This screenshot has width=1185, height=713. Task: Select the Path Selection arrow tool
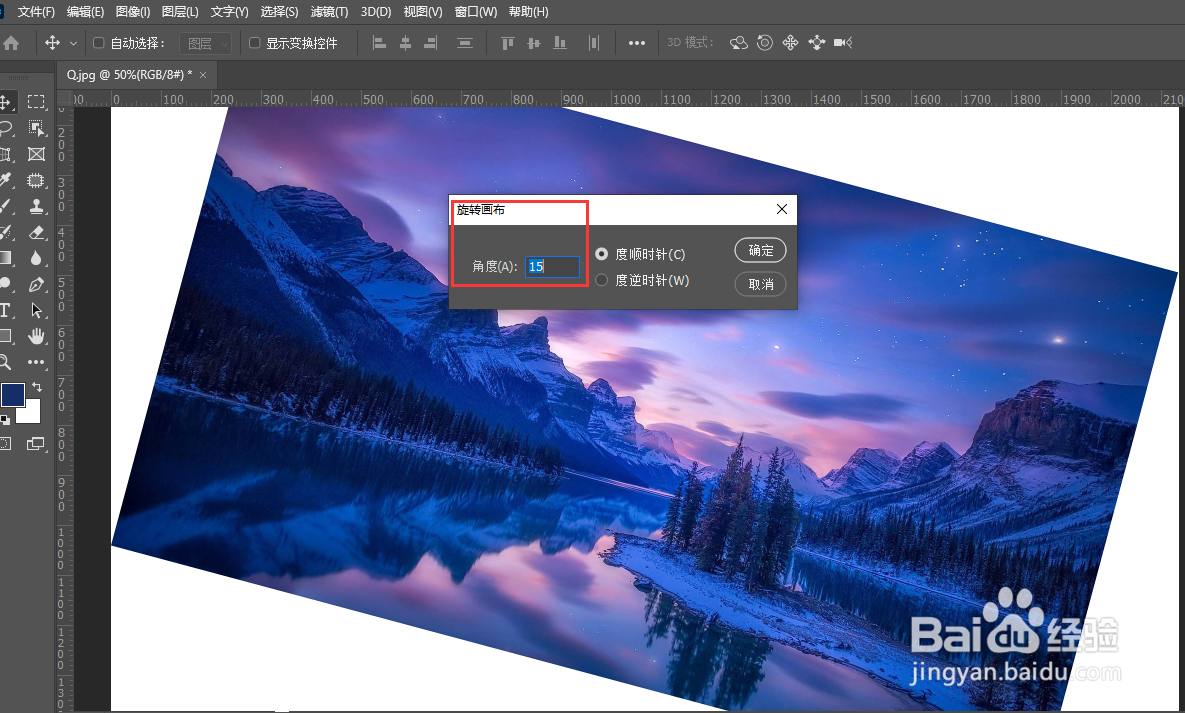click(x=36, y=311)
